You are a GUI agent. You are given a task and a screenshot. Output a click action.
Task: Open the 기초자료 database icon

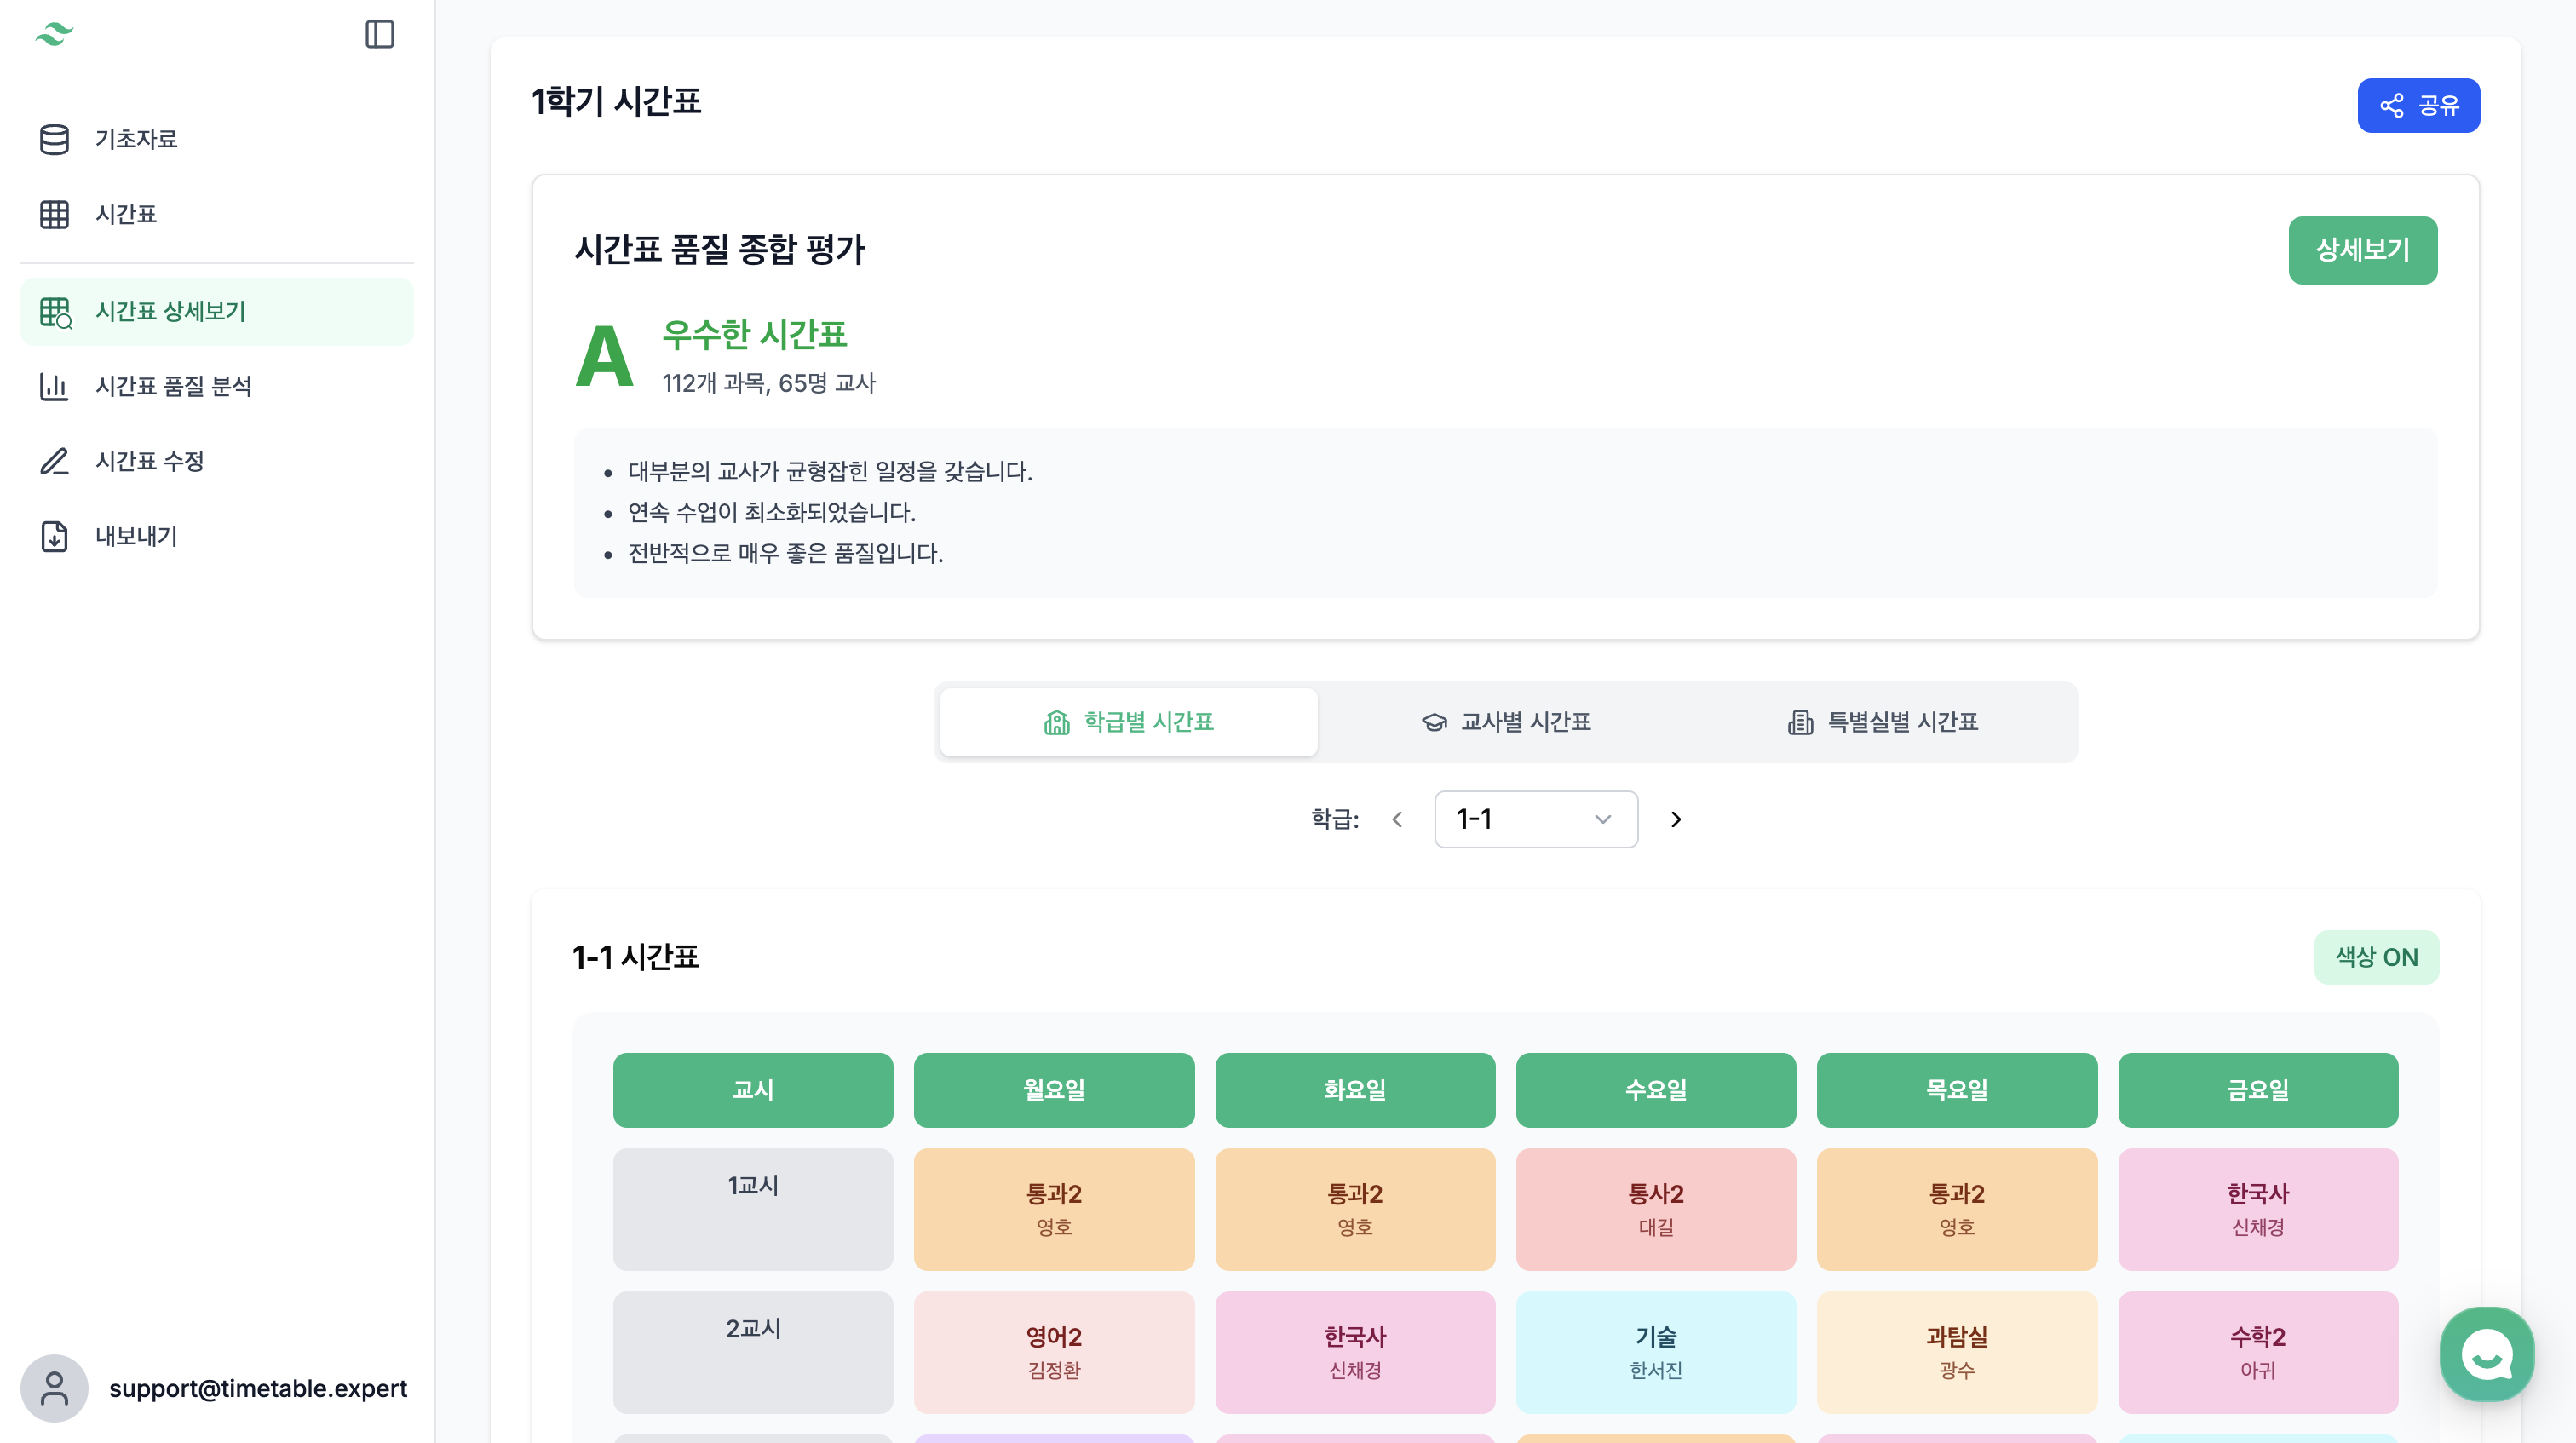pos(54,139)
